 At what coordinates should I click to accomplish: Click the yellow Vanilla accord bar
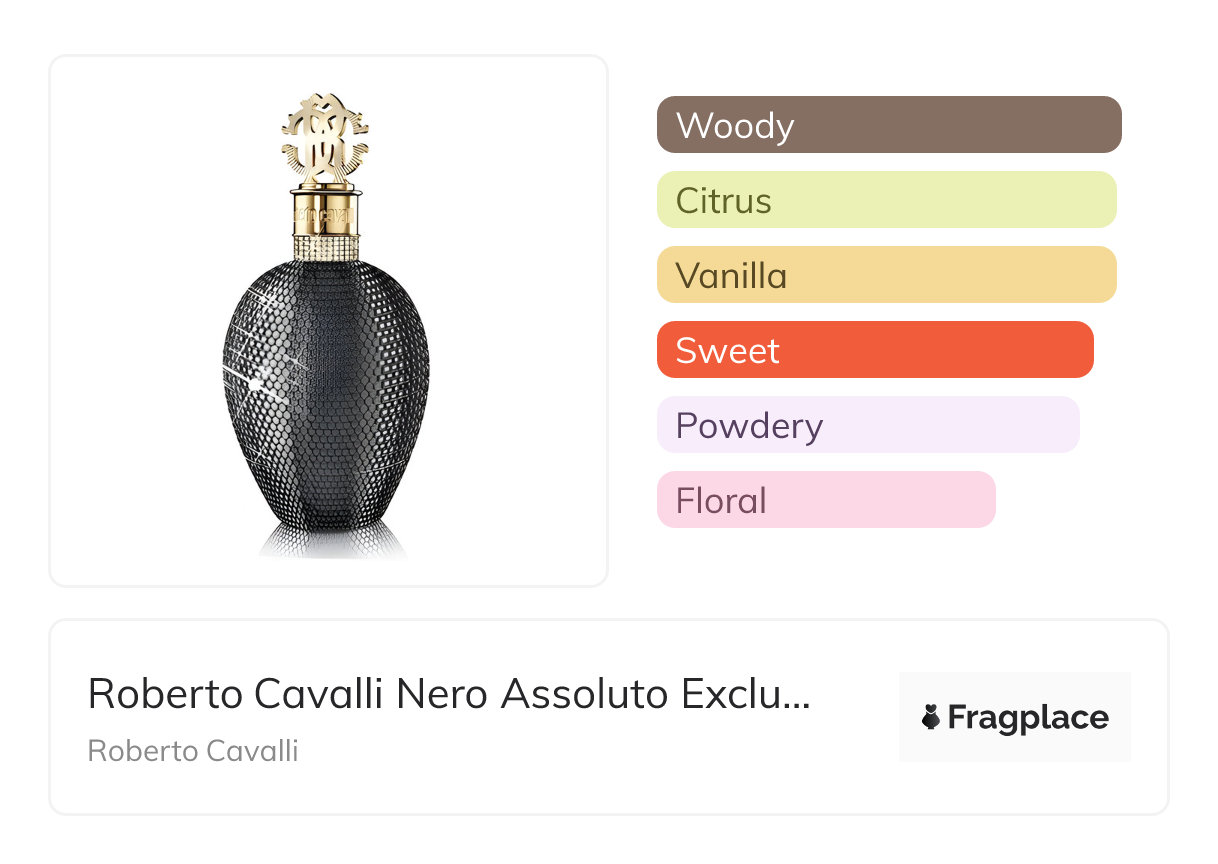[886, 275]
